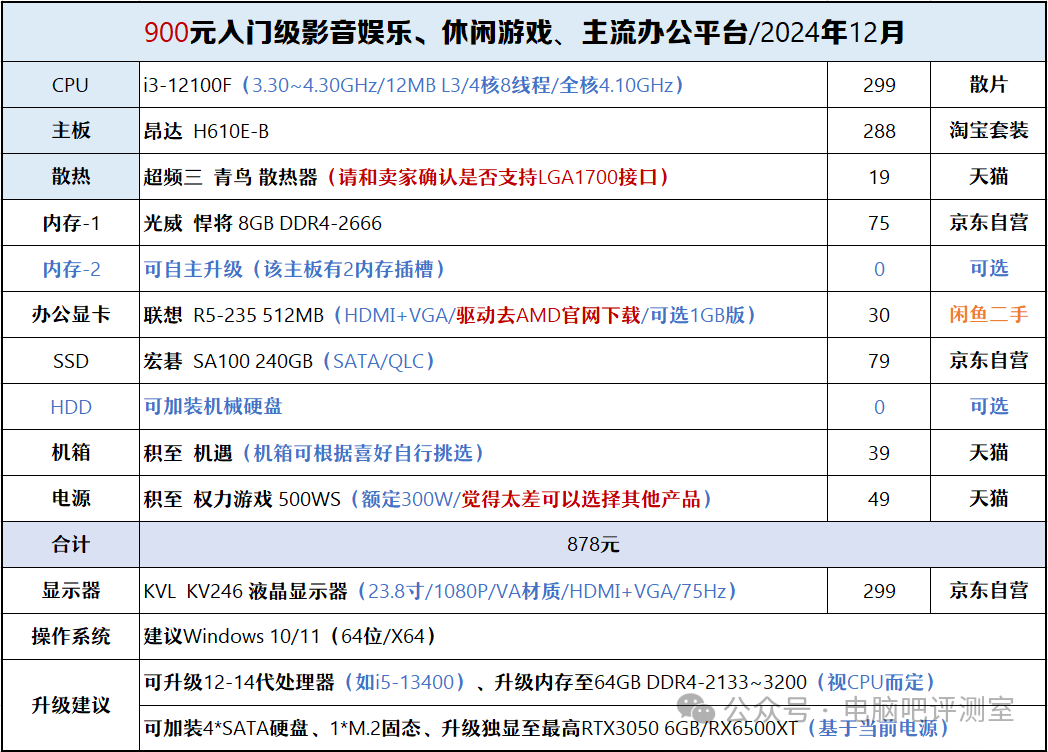Select the '内存-2' row label

pos(70,269)
